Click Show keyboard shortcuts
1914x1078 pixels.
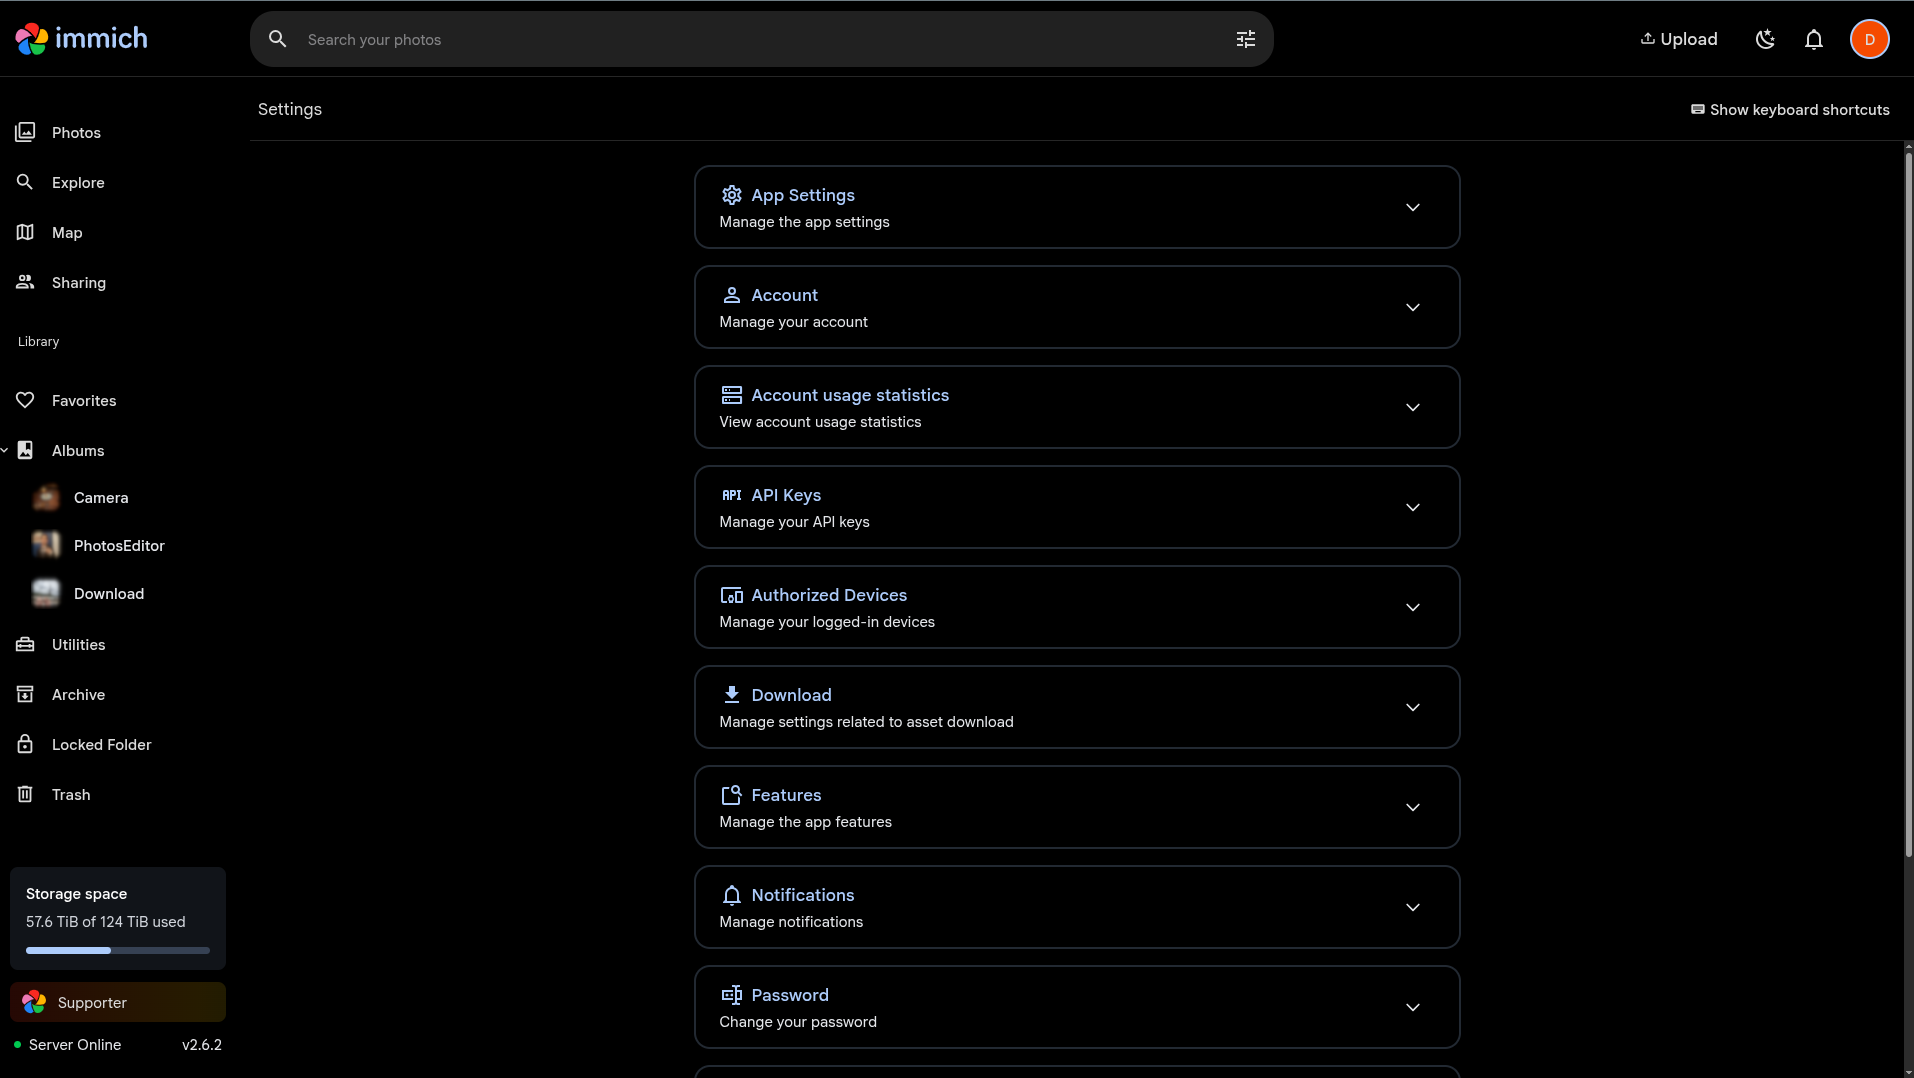click(x=1789, y=110)
